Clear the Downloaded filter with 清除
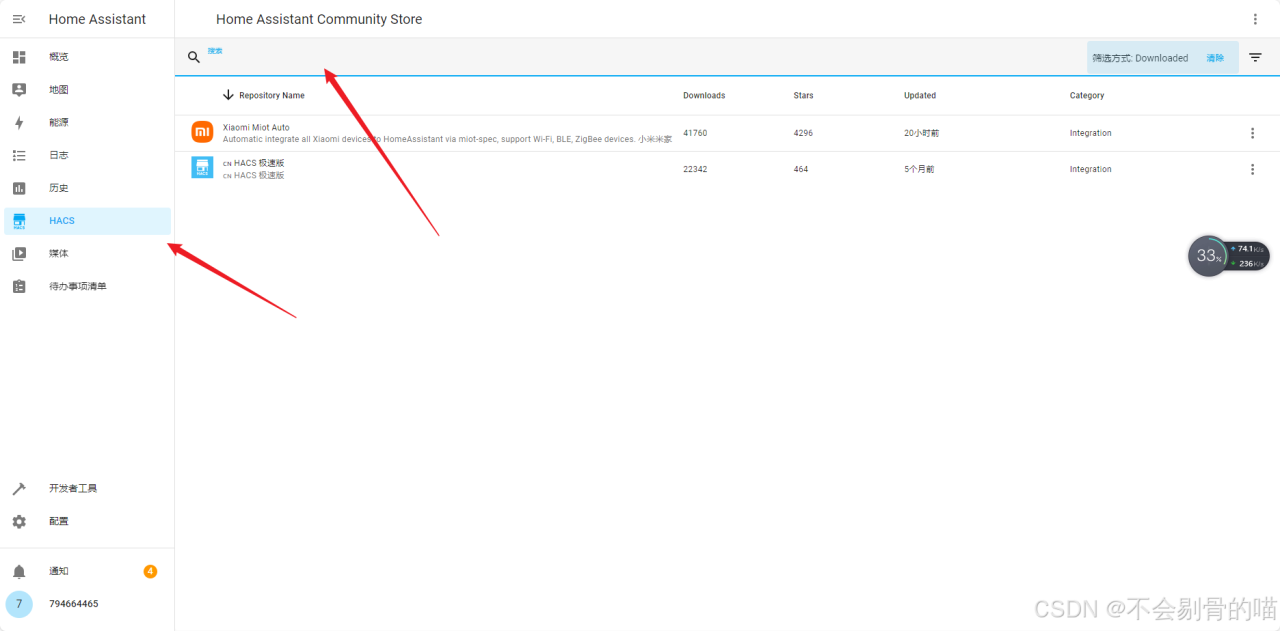This screenshot has width=1280, height=631. pyautogui.click(x=1215, y=58)
